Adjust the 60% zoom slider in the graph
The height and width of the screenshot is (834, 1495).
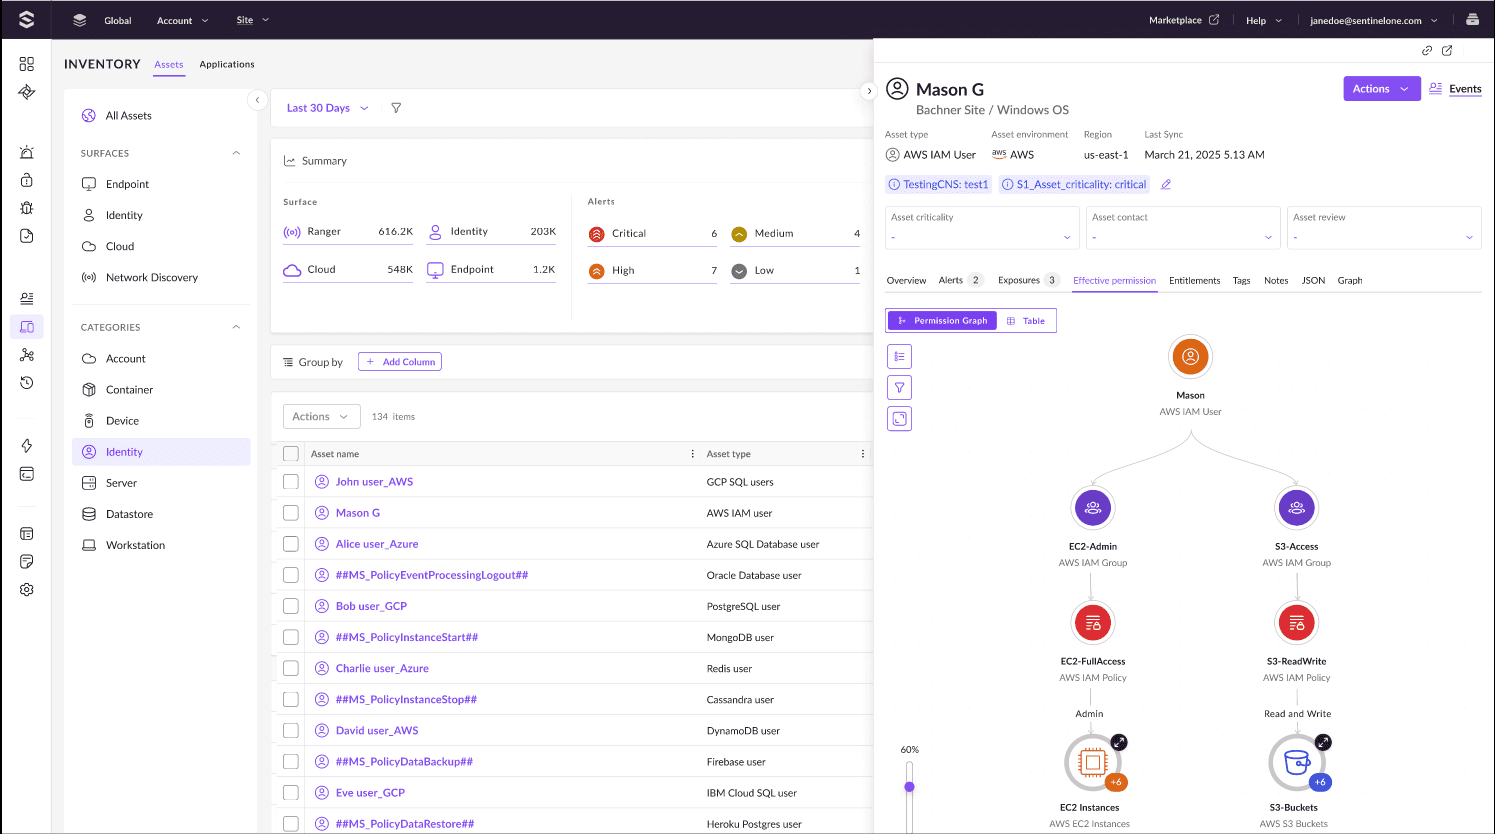[909, 786]
